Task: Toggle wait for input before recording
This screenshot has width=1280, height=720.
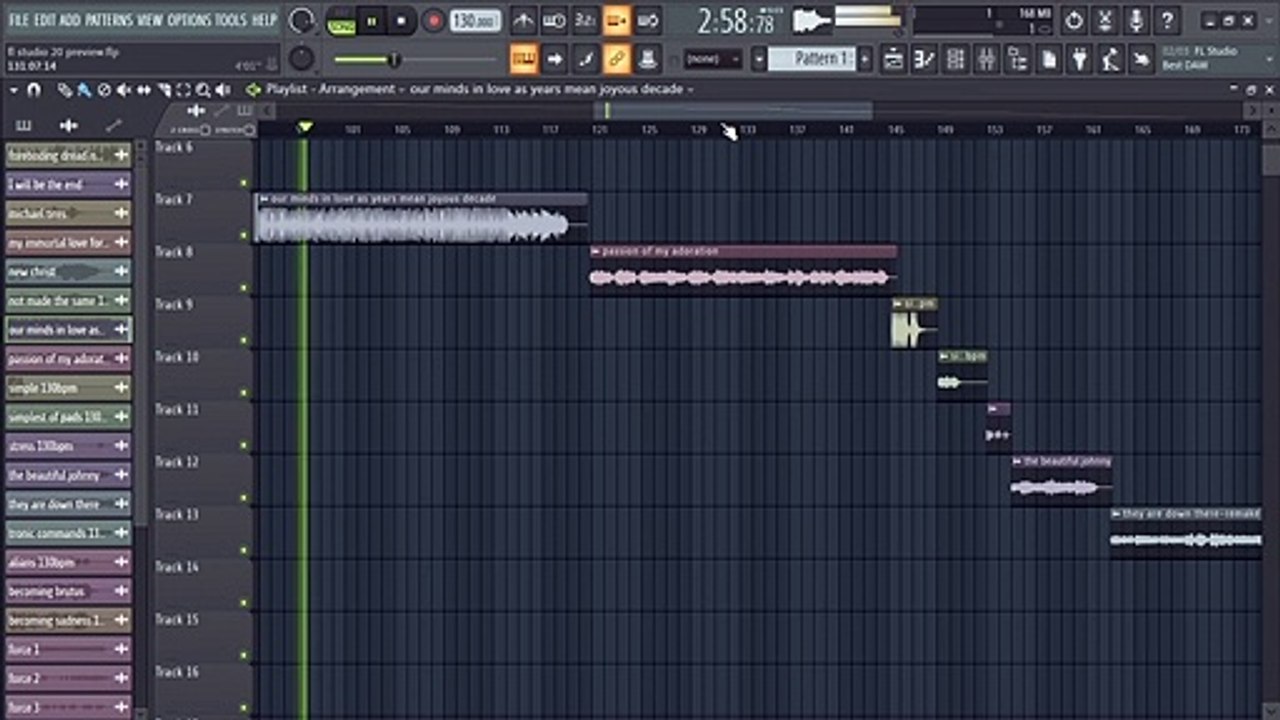Action: pos(554,20)
